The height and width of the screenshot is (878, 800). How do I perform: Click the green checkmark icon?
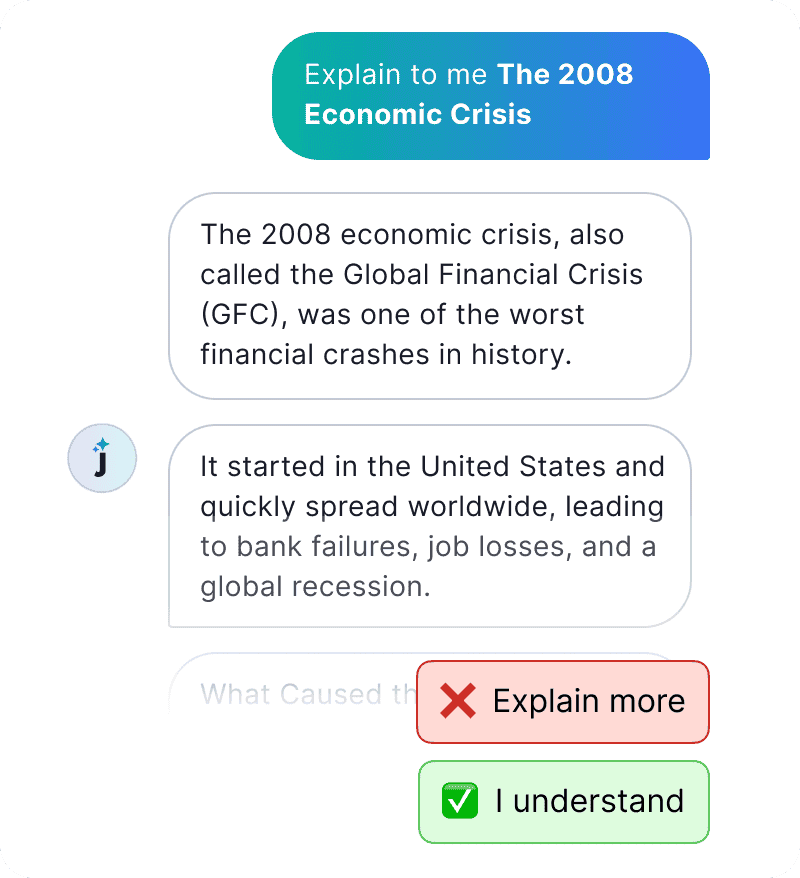[460, 801]
